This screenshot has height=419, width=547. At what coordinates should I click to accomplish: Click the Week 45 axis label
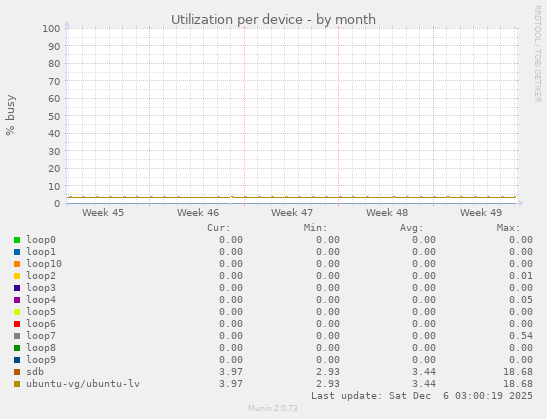[x=103, y=212]
